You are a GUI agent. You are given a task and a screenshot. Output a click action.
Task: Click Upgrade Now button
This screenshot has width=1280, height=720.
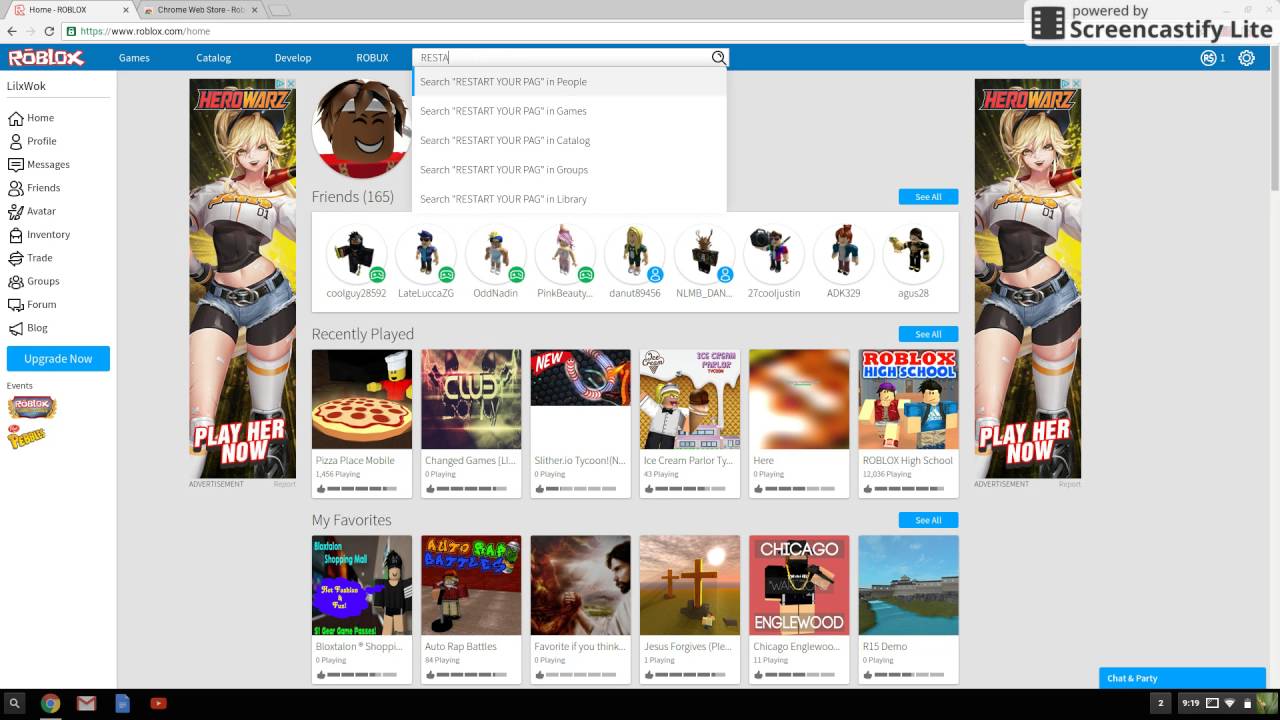click(58, 358)
